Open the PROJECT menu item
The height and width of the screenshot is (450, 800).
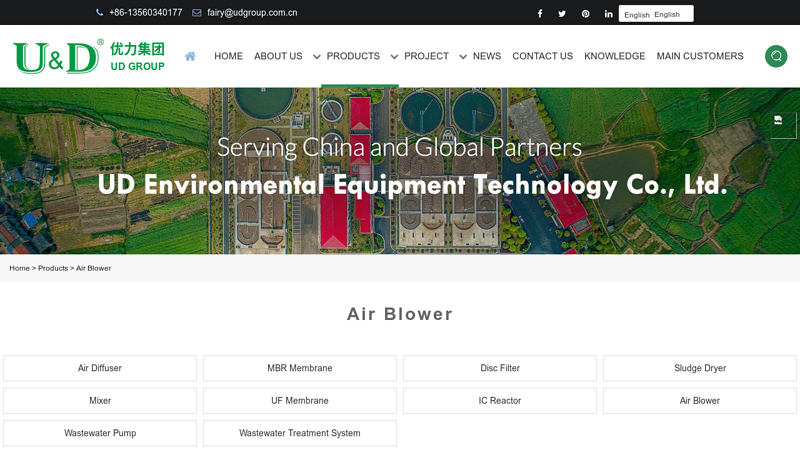point(427,56)
